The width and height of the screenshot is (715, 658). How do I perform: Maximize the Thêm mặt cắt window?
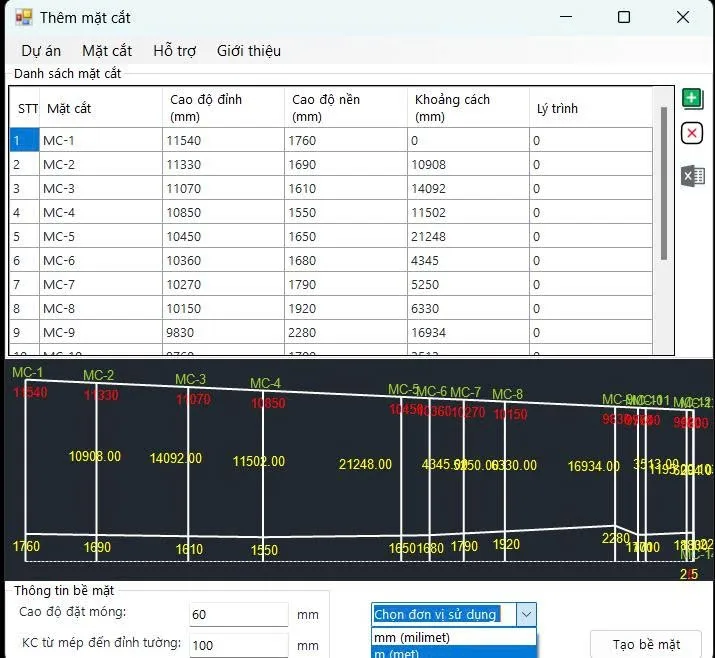coord(624,17)
